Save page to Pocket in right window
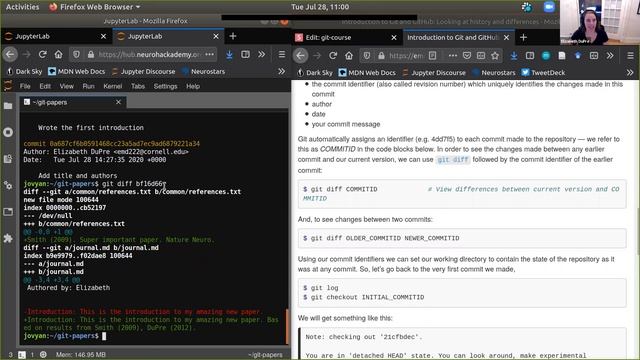Viewport: 640px width, 360px height. click(467, 56)
